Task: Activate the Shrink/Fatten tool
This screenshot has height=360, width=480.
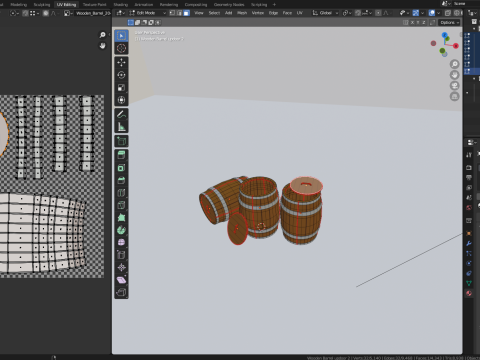Action: [x=121, y=267]
